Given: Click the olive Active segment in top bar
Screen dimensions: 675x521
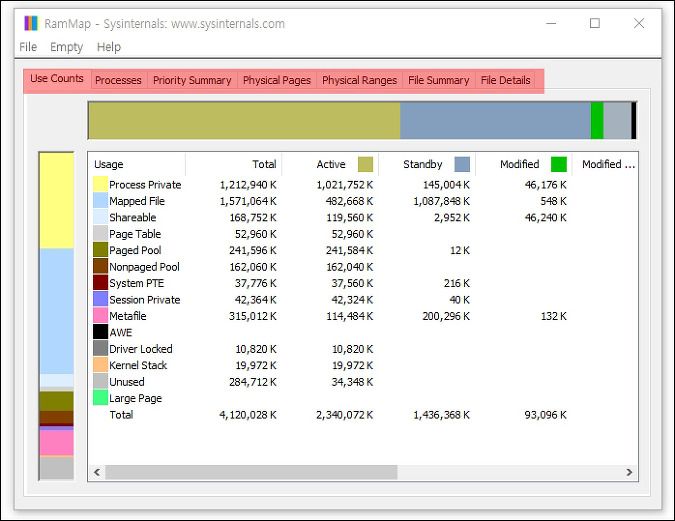Looking at the screenshot, I should [x=245, y=121].
